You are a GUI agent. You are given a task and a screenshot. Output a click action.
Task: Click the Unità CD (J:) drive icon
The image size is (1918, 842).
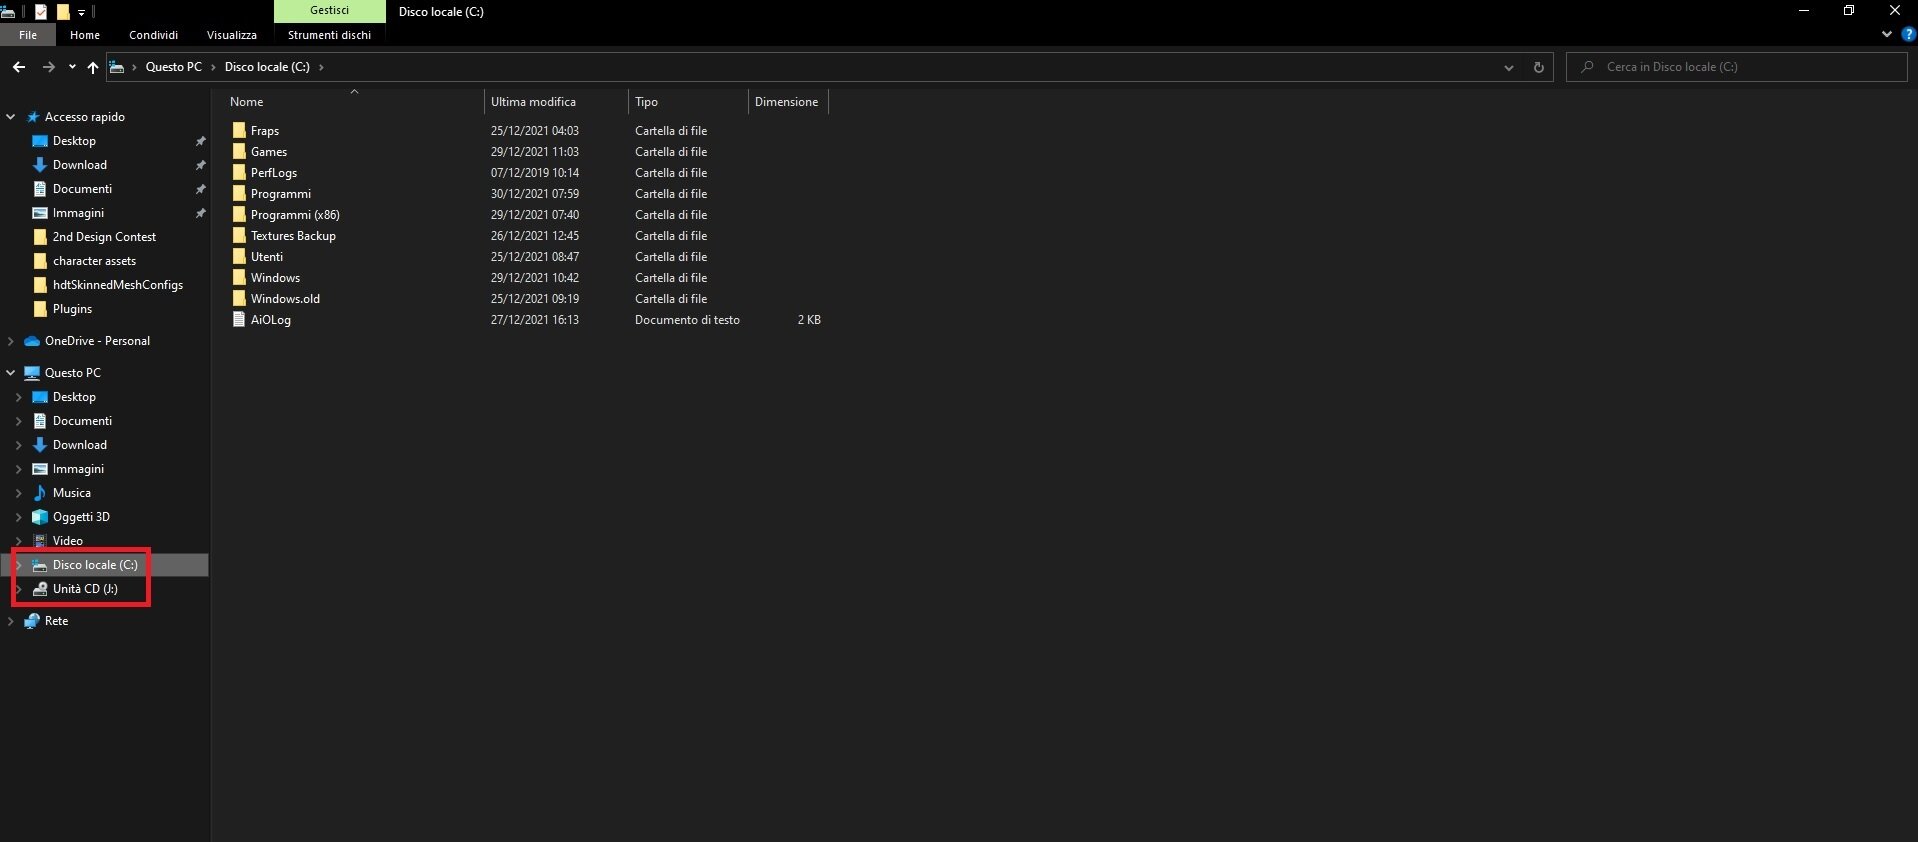pyautogui.click(x=40, y=589)
